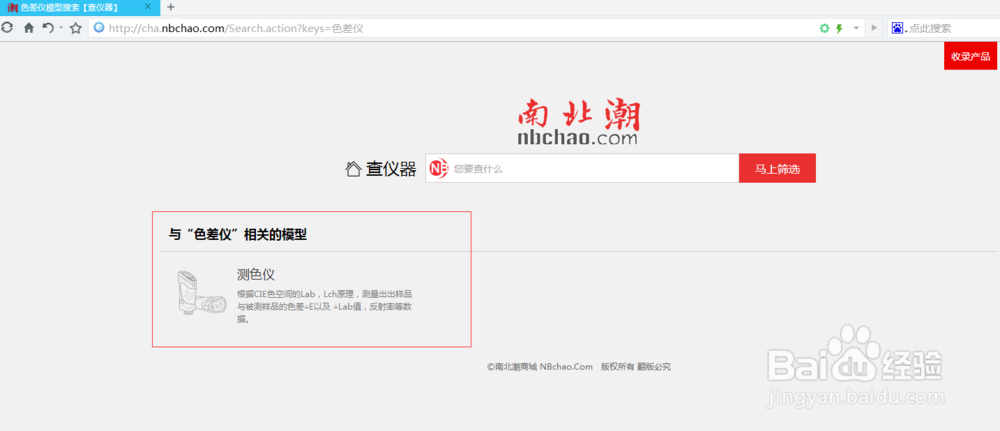The width and height of the screenshot is (1000, 431).
Task: Click the 与“色差仪”相关的模型 heading
Action: pos(237,235)
